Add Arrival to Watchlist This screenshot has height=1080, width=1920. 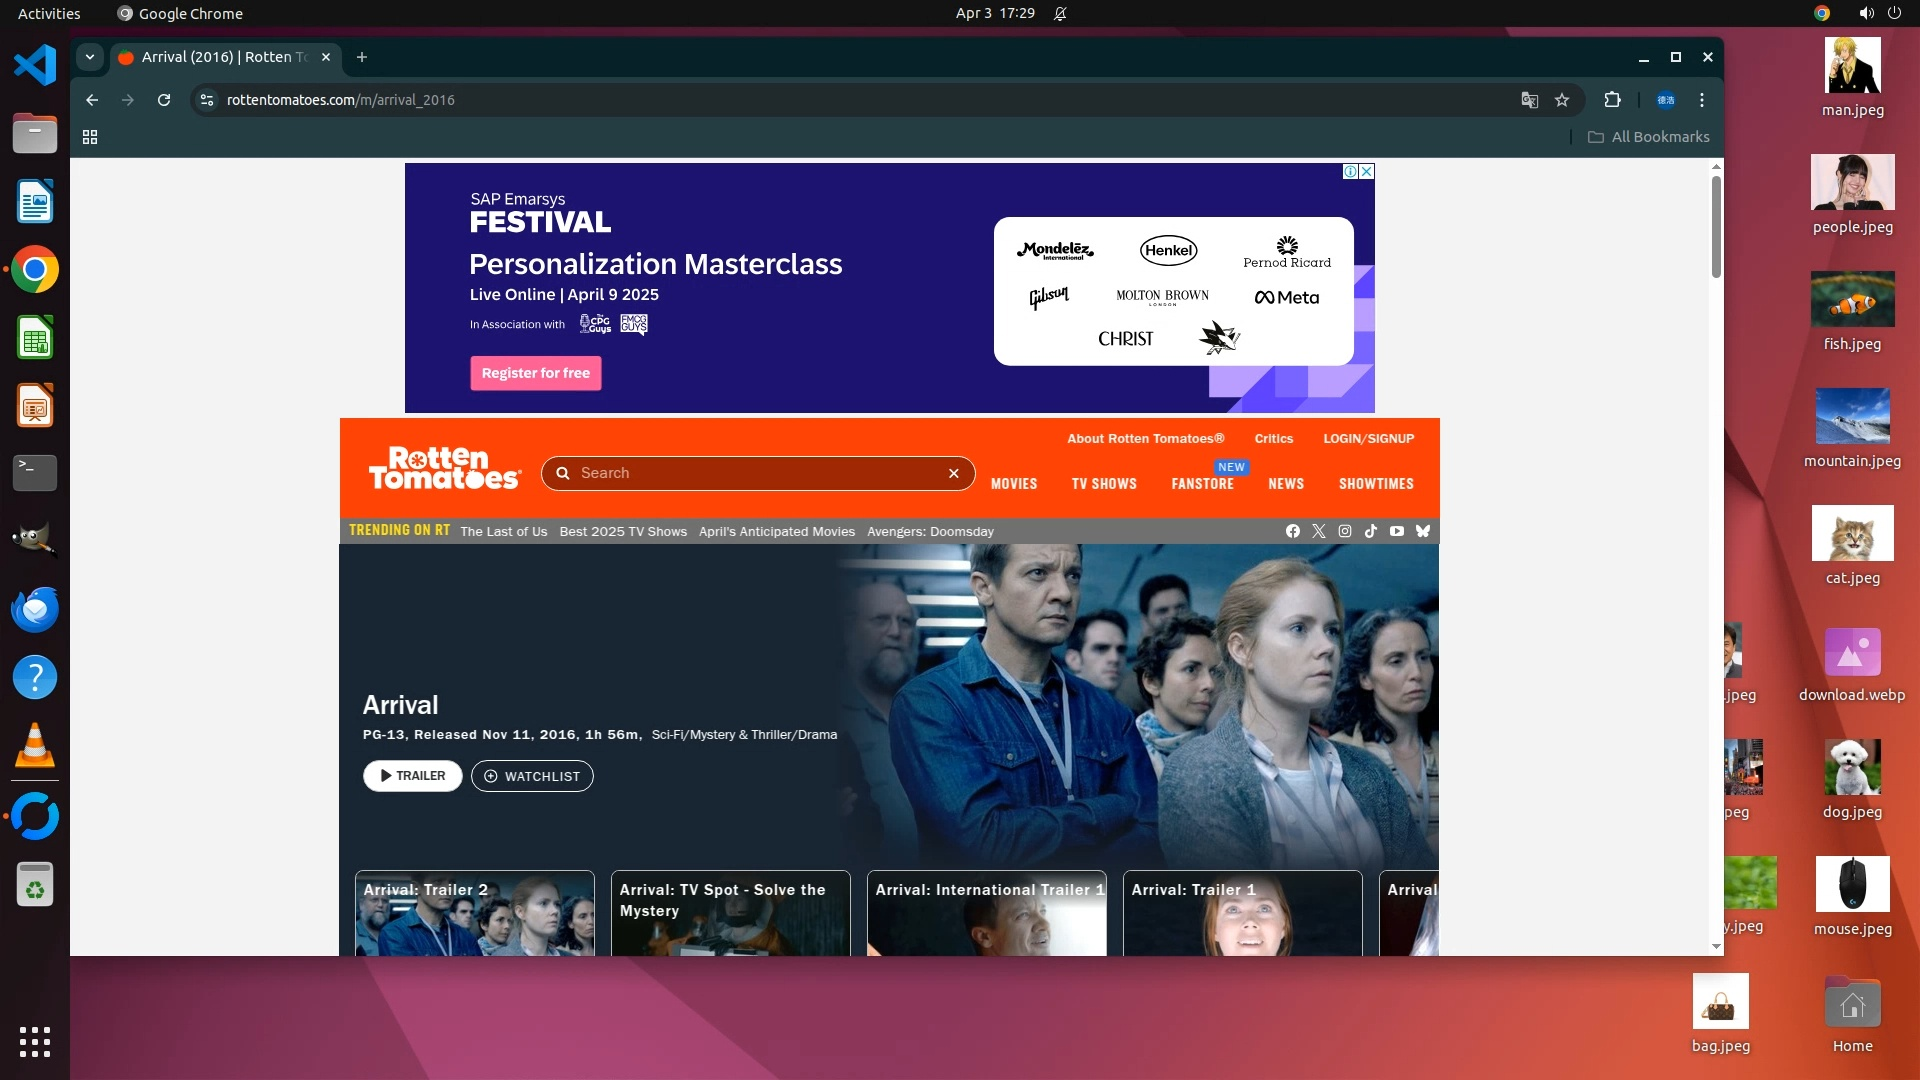pos(532,776)
